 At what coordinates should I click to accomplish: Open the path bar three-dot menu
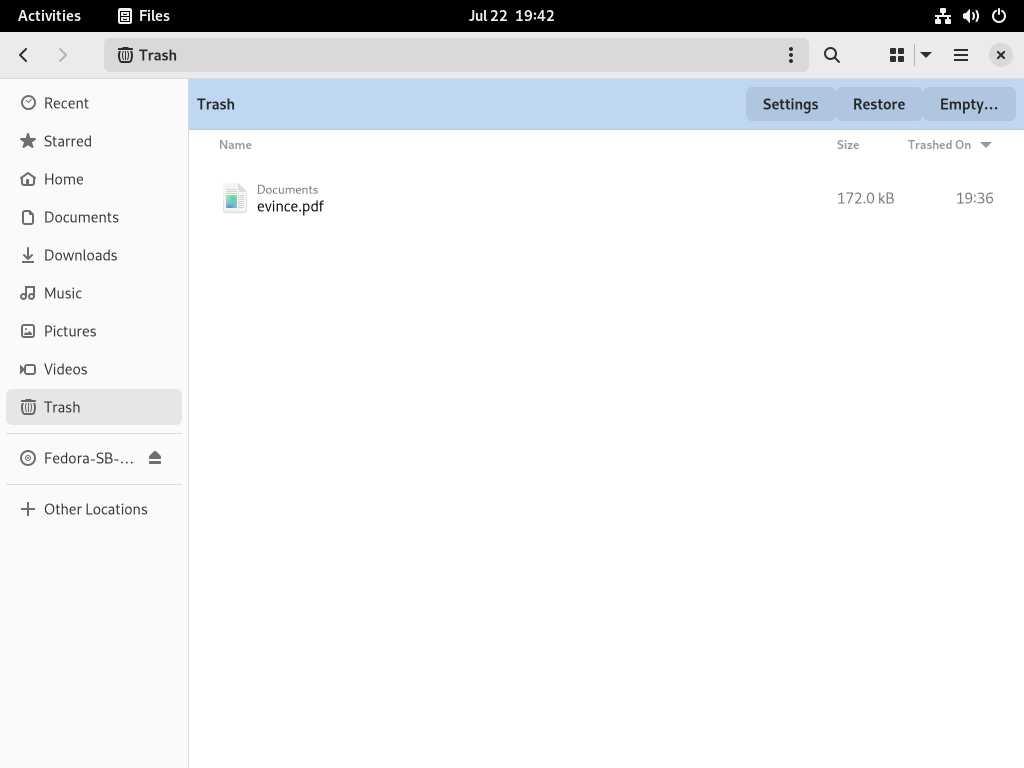791,55
